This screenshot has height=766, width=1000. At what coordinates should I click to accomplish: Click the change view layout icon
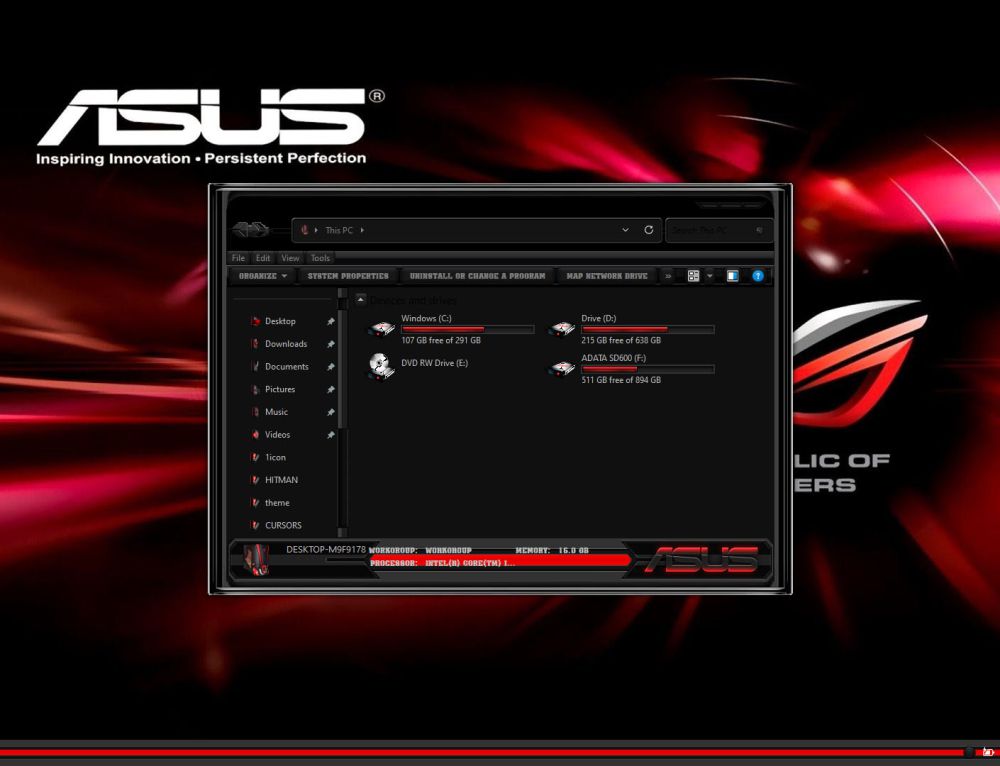coord(693,276)
